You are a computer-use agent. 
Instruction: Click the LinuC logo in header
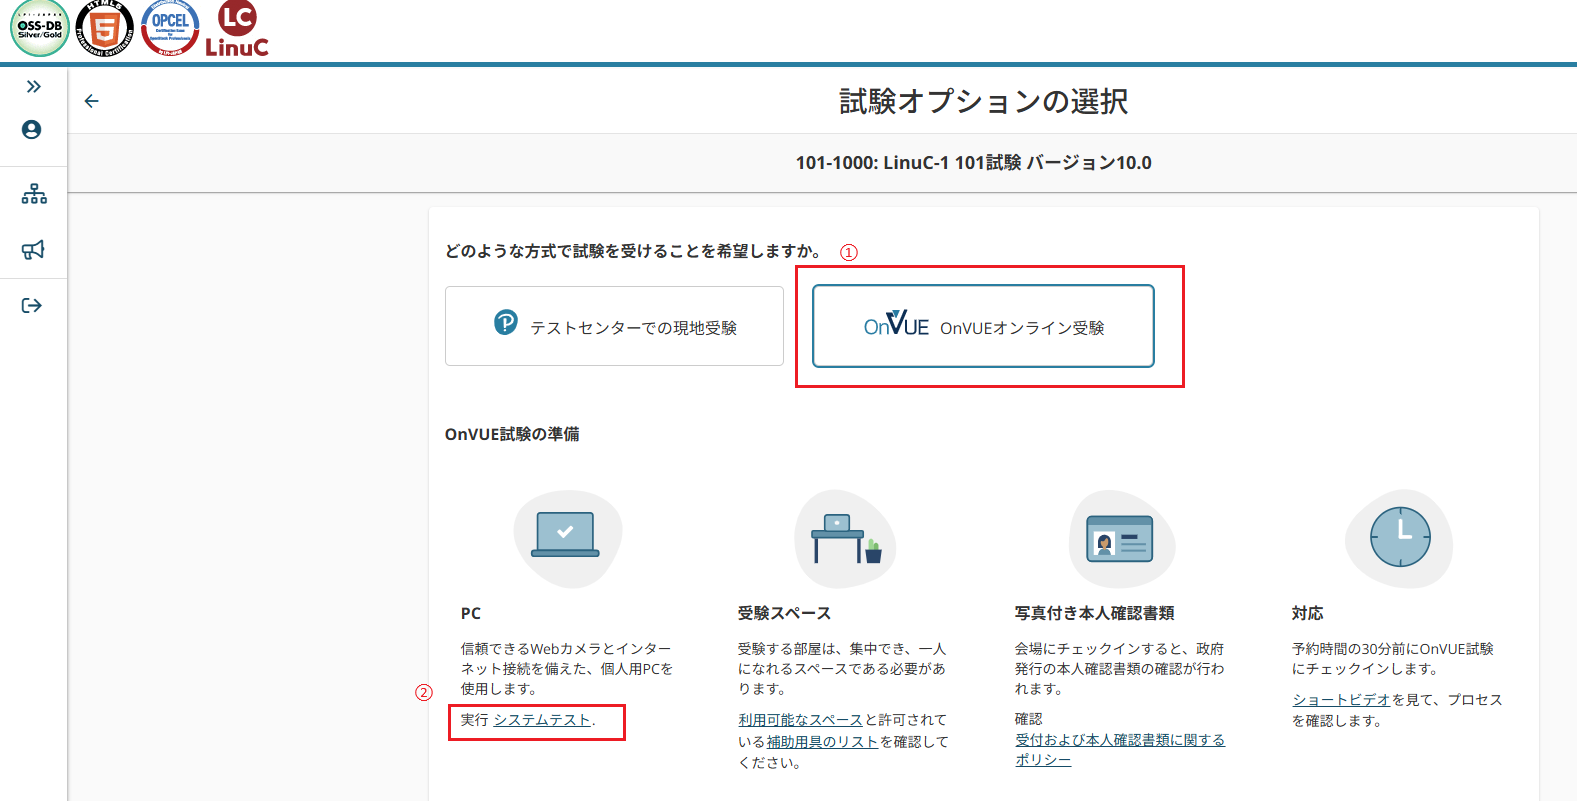237,29
